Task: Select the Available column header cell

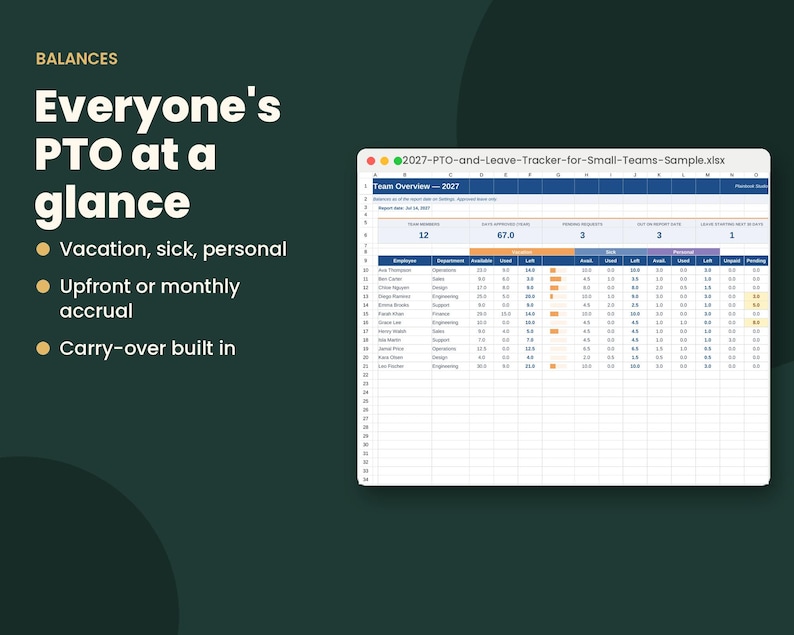Action: 482,261
